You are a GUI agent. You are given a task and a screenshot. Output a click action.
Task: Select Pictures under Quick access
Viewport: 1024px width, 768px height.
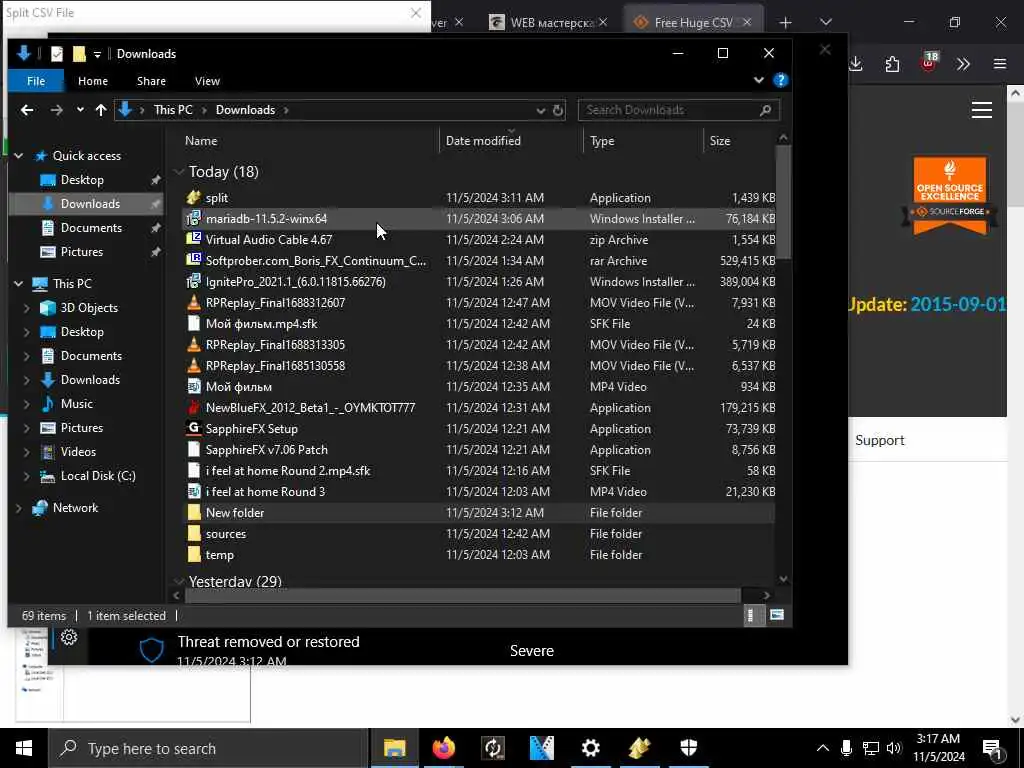coord(82,252)
